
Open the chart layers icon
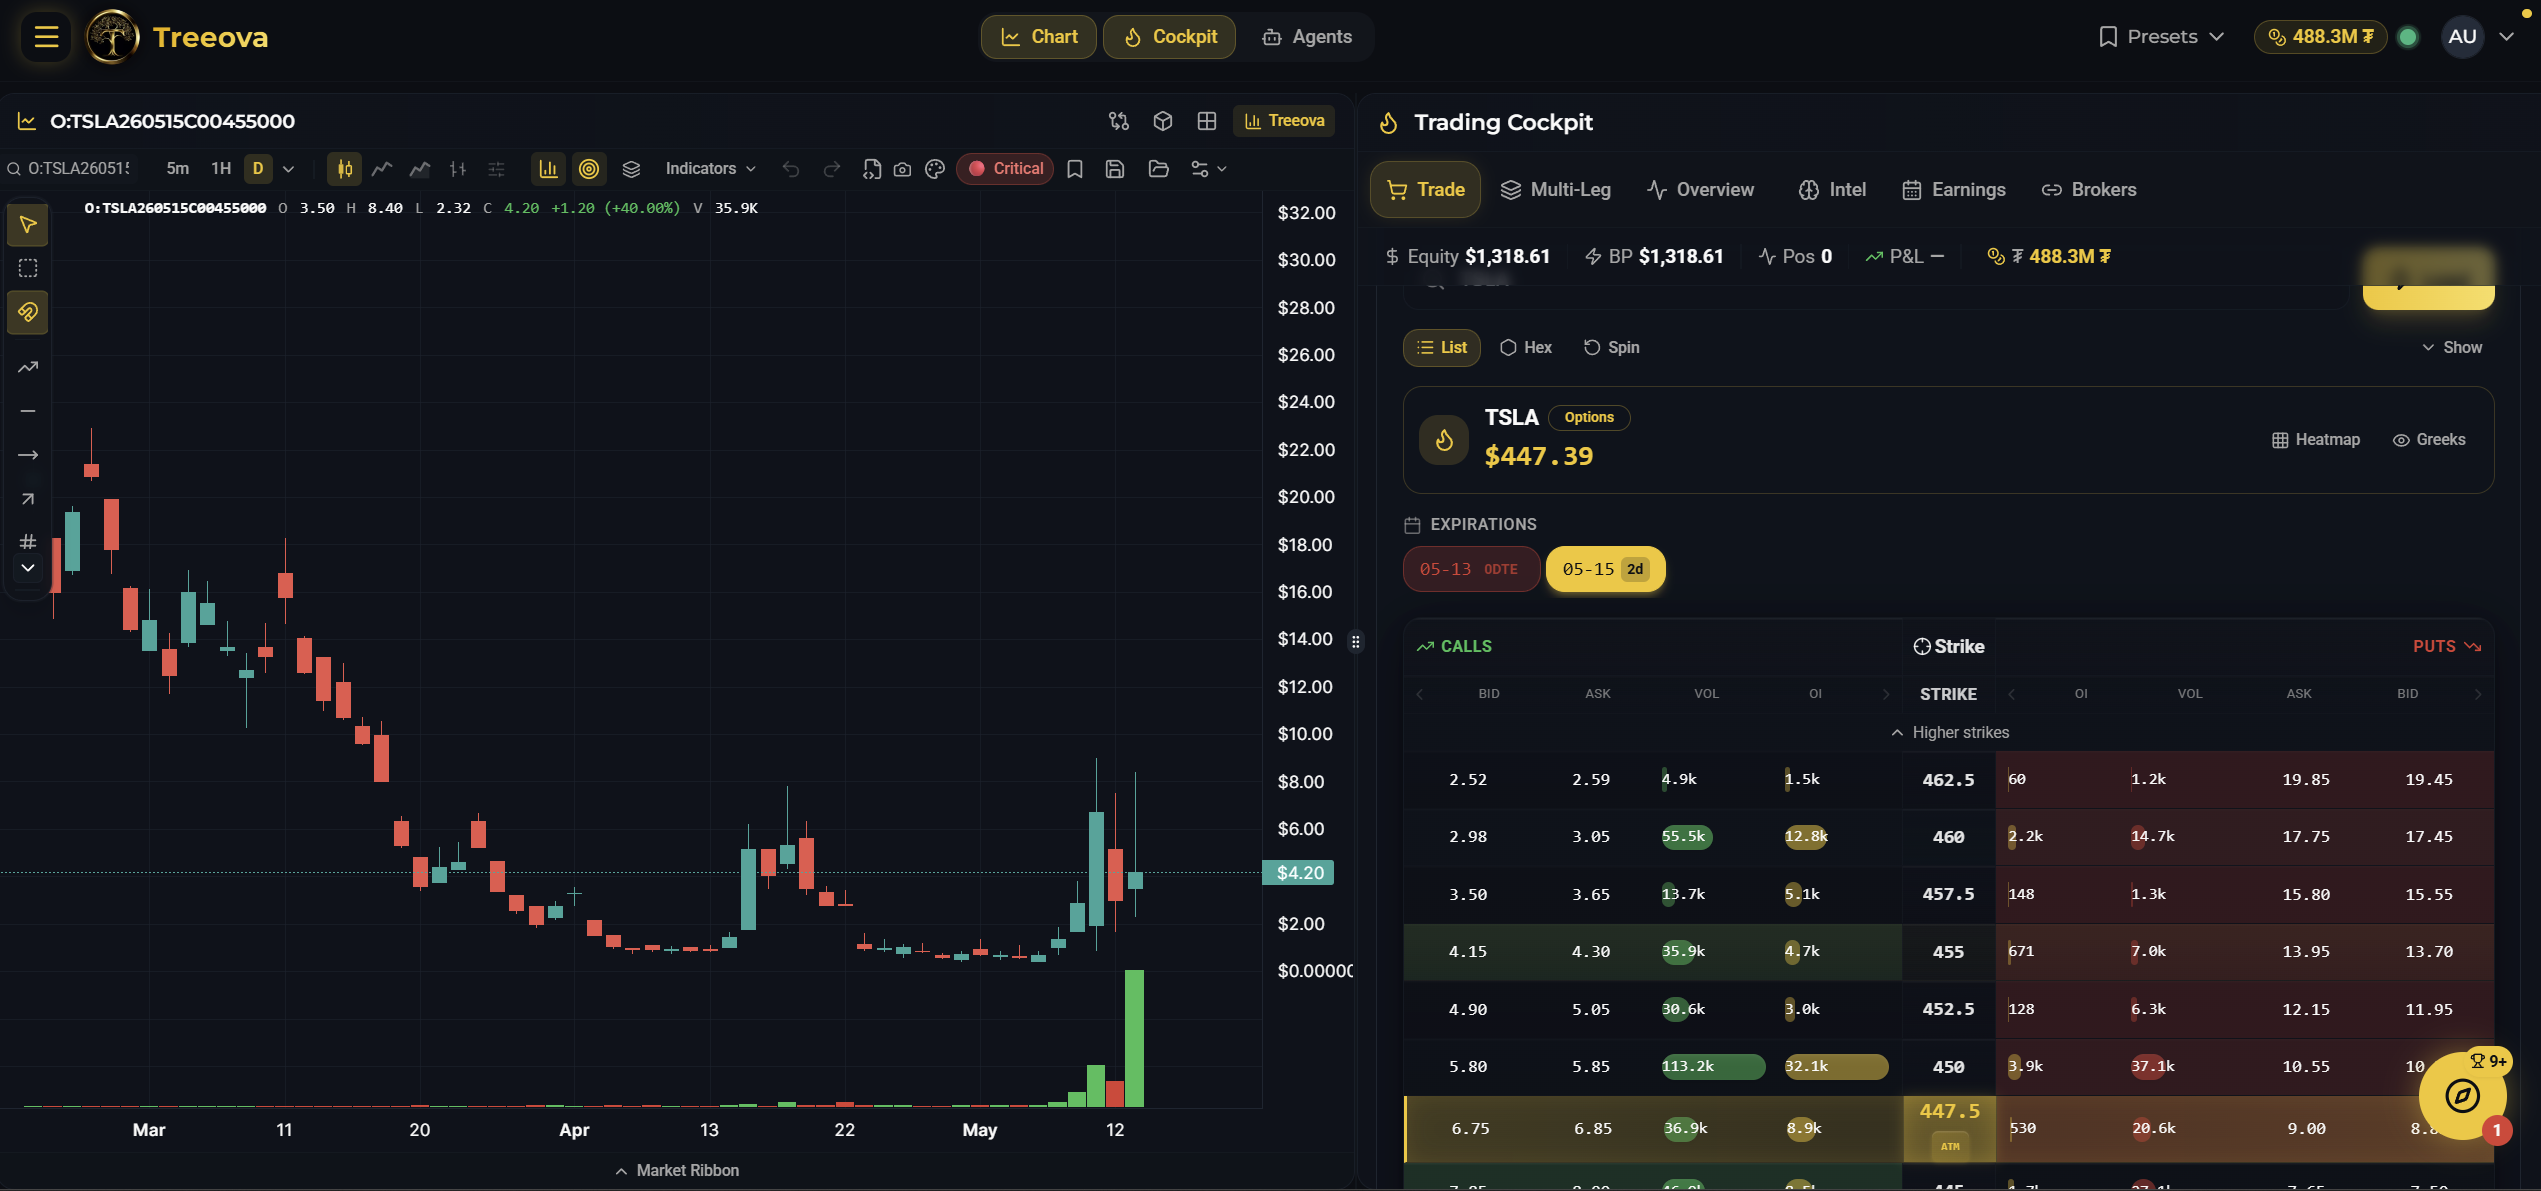[631, 169]
